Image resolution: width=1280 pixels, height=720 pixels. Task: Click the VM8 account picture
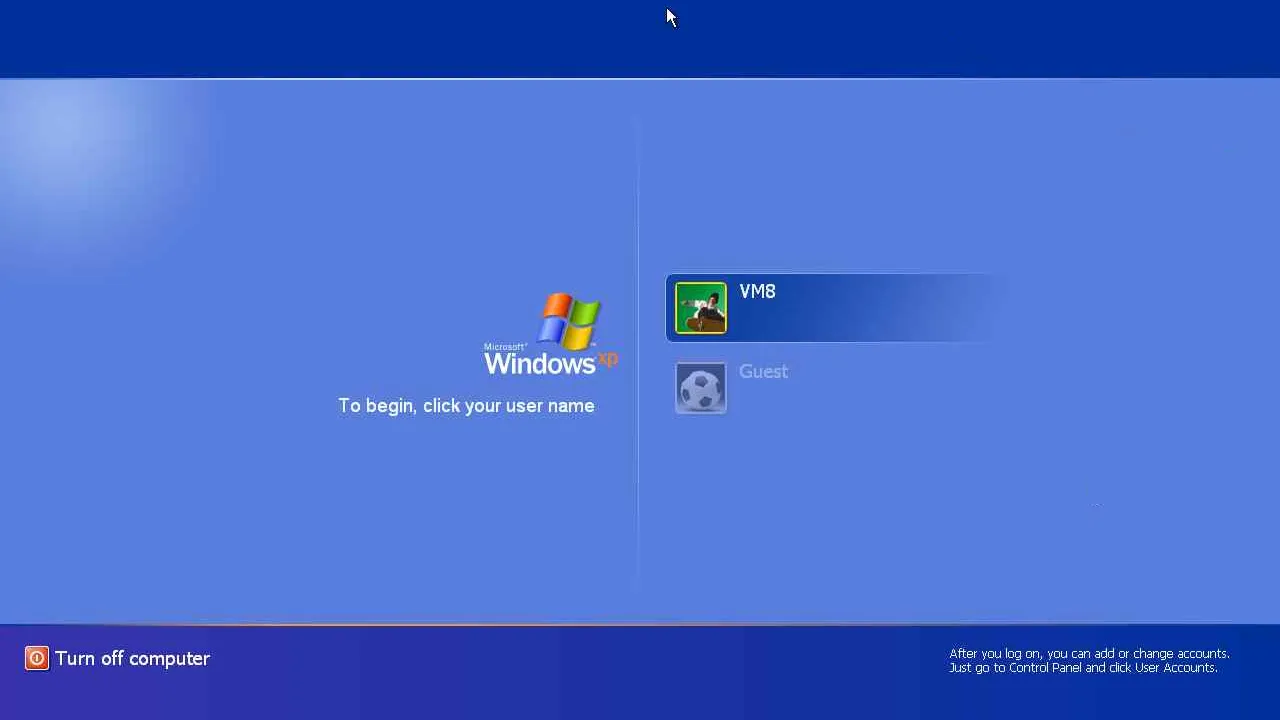pyautogui.click(x=700, y=308)
